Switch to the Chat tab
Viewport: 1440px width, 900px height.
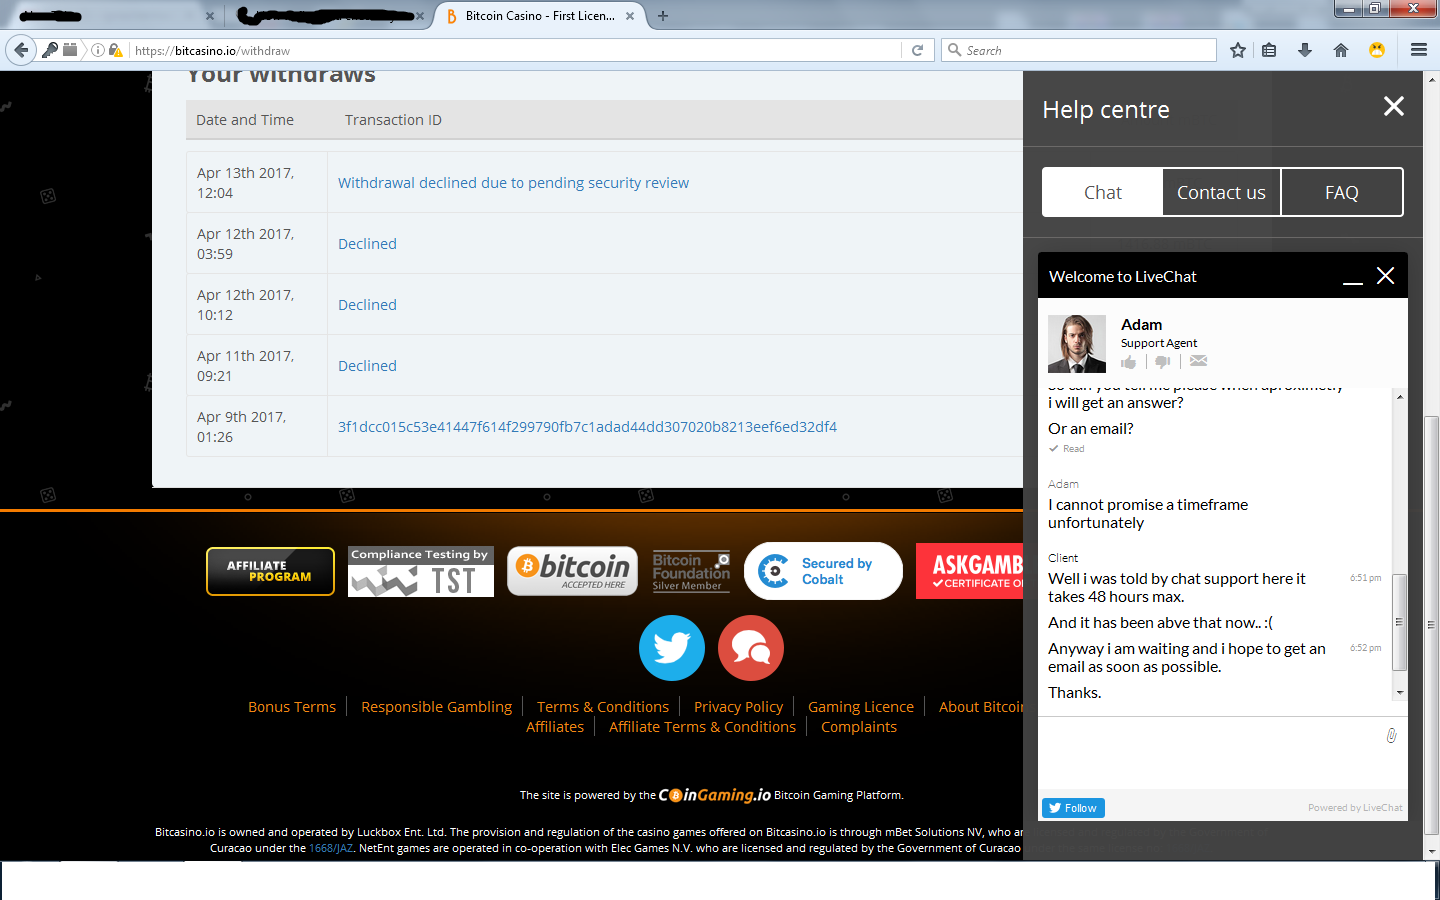(1103, 192)
